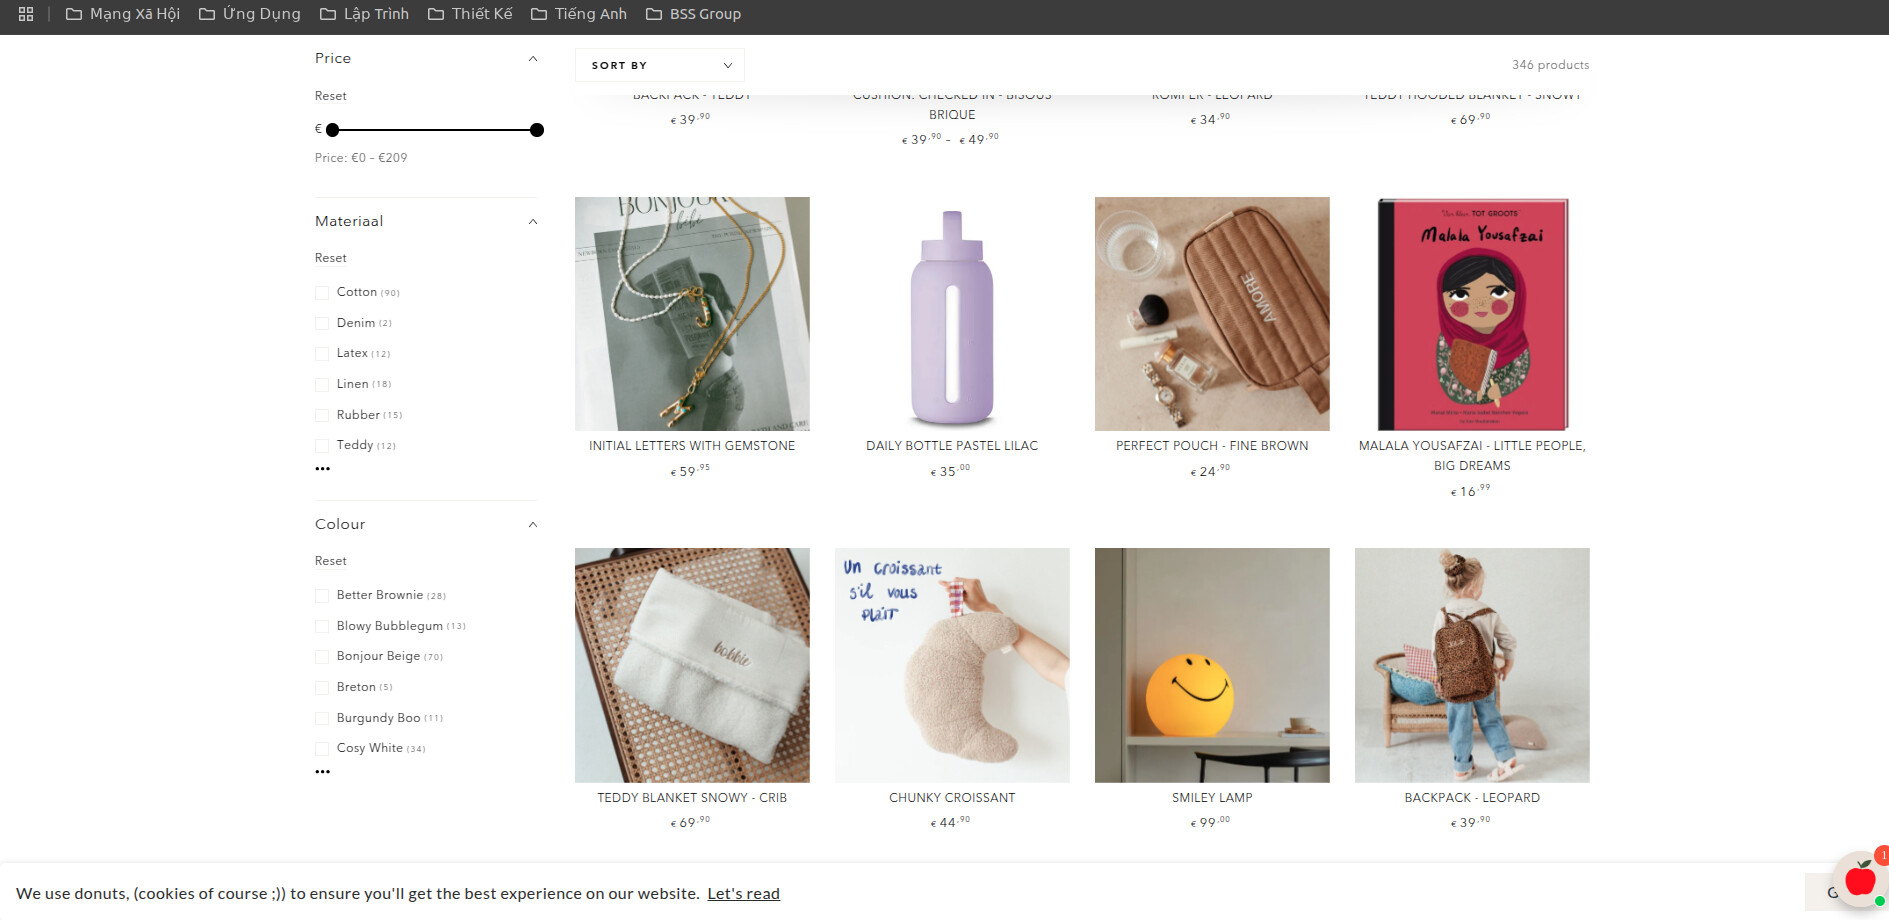Show more Materiaal options via three dots
Viewport: 1889px width, 920px height.
click(x=322, y=469)
